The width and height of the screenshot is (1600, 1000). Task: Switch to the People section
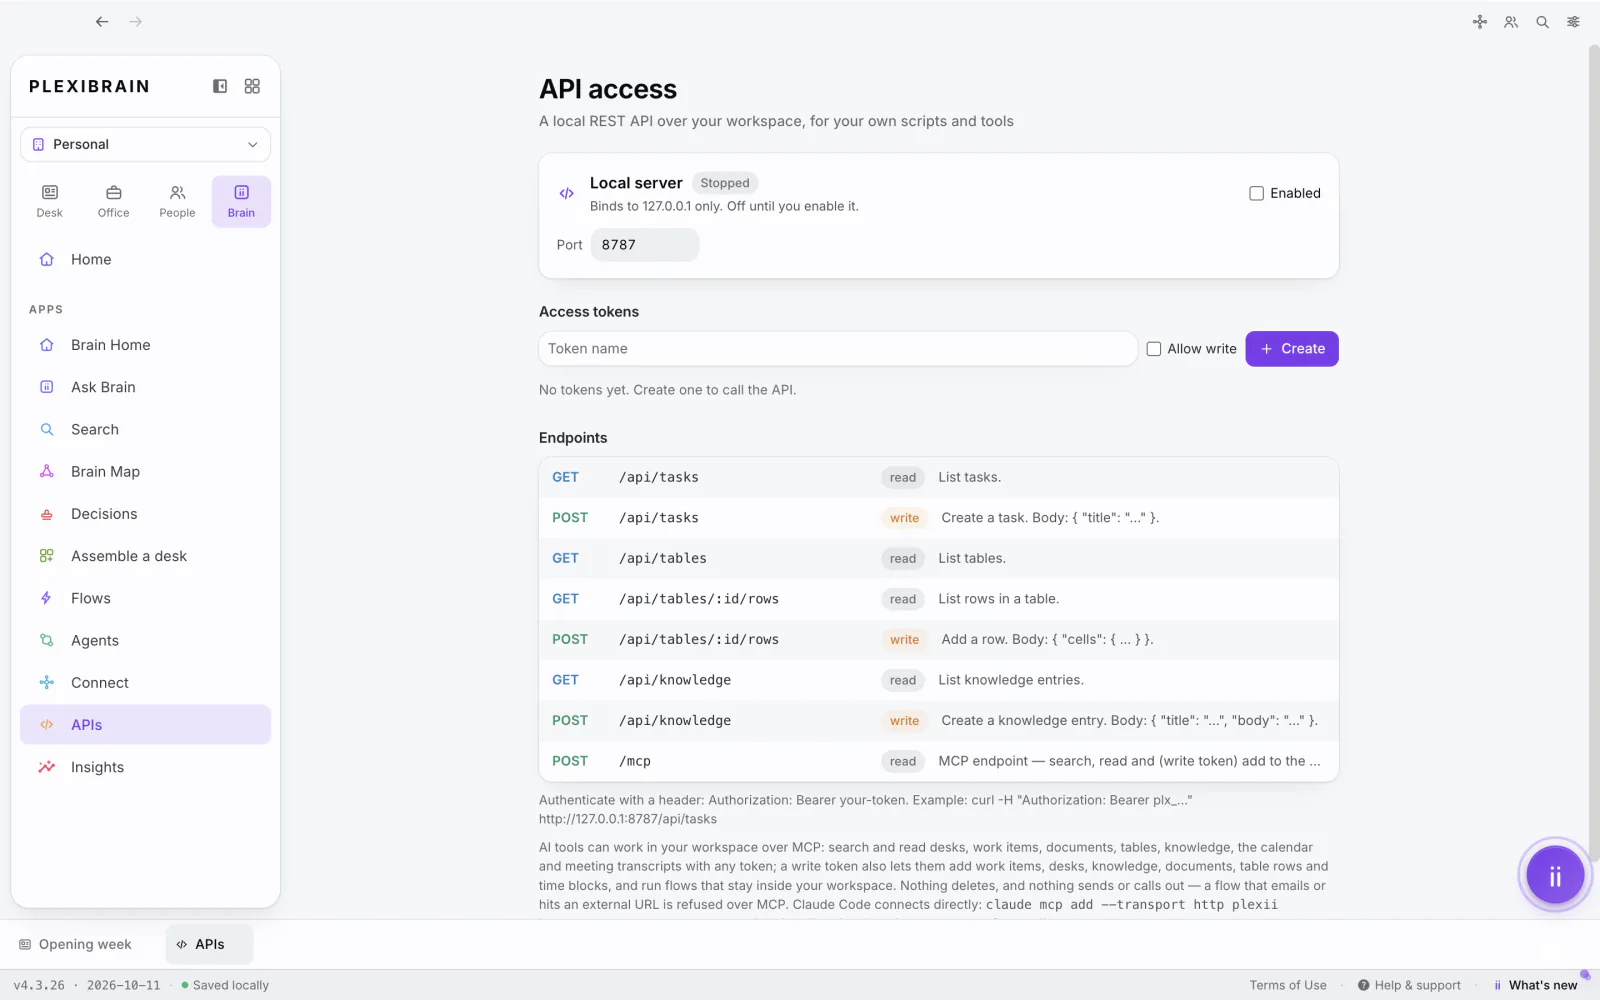(177, 201)
